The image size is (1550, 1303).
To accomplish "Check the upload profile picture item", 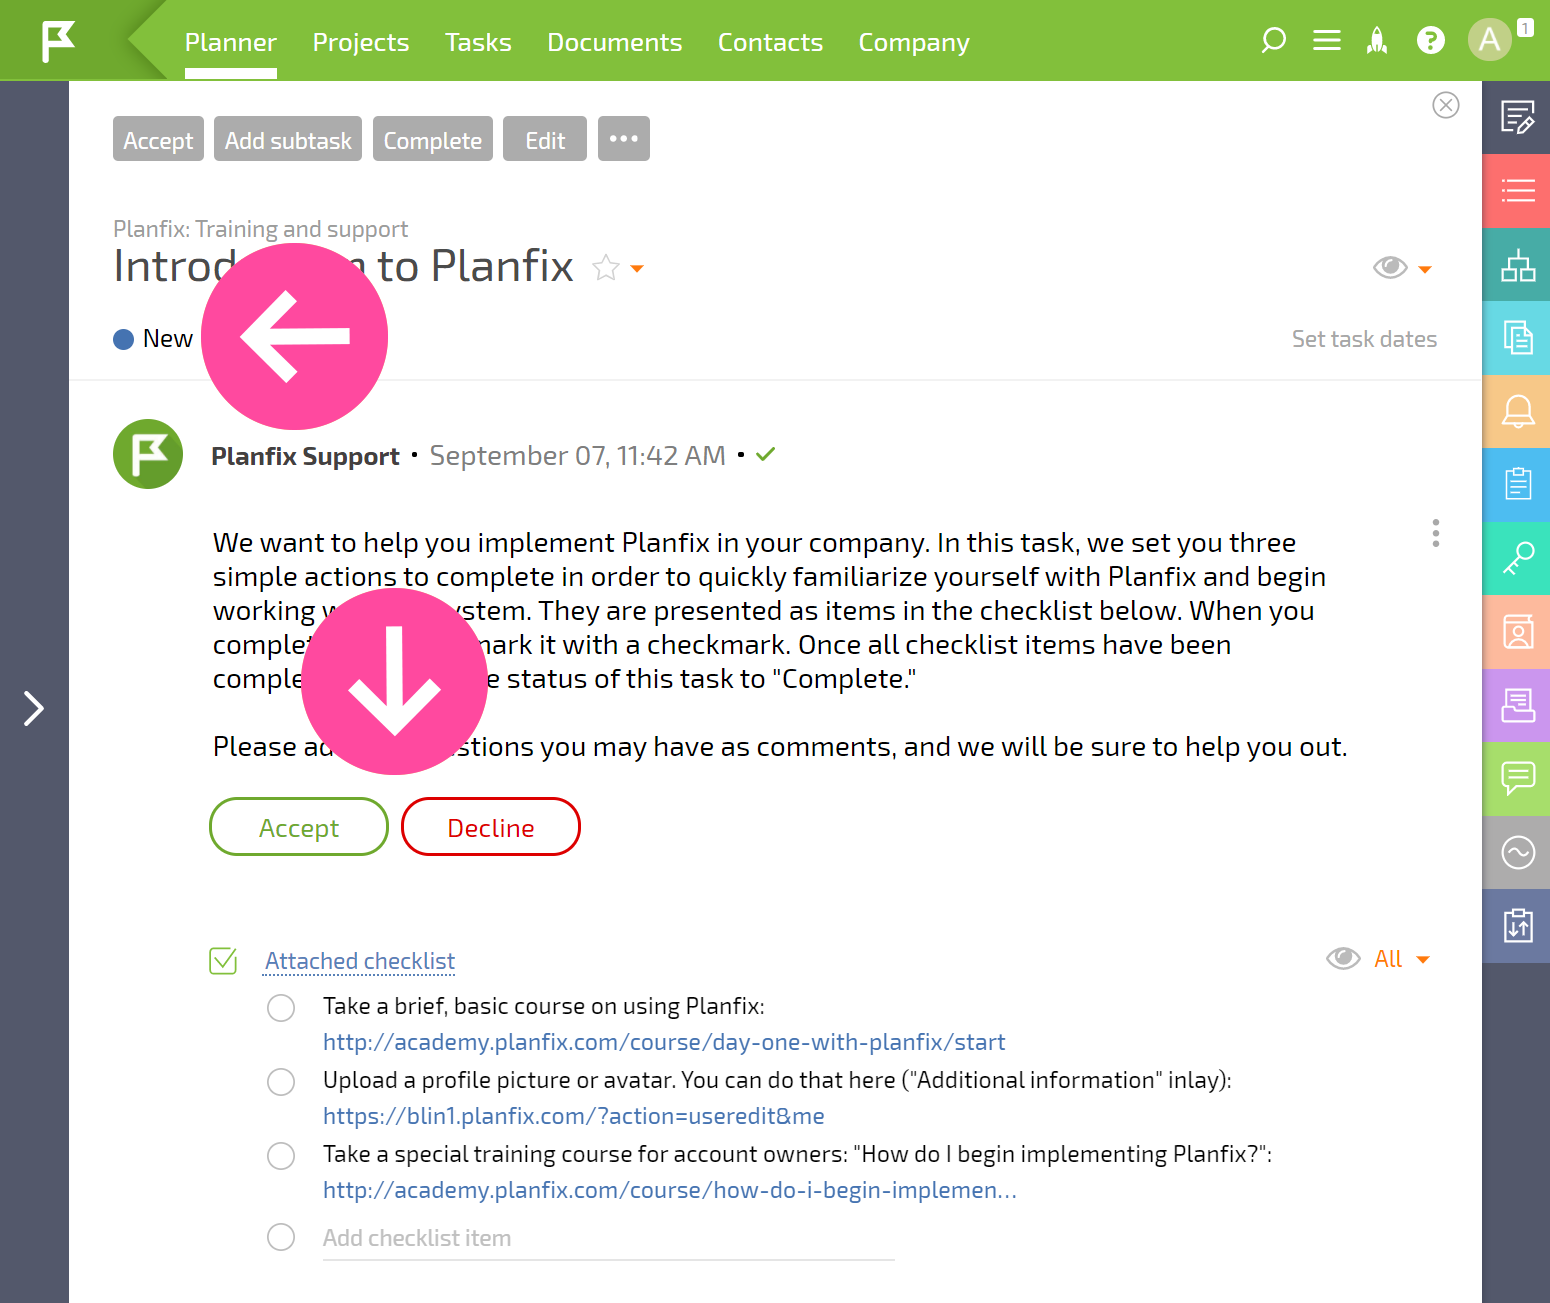I will (x=281, y=1081).
